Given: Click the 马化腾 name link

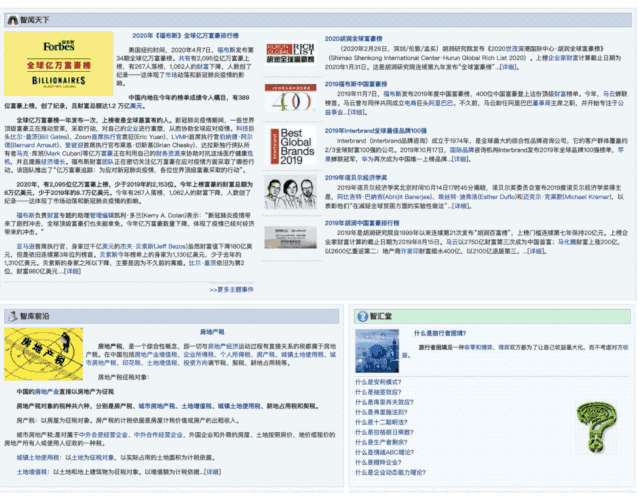Looking at the screenshot, I should coord(567,242).
